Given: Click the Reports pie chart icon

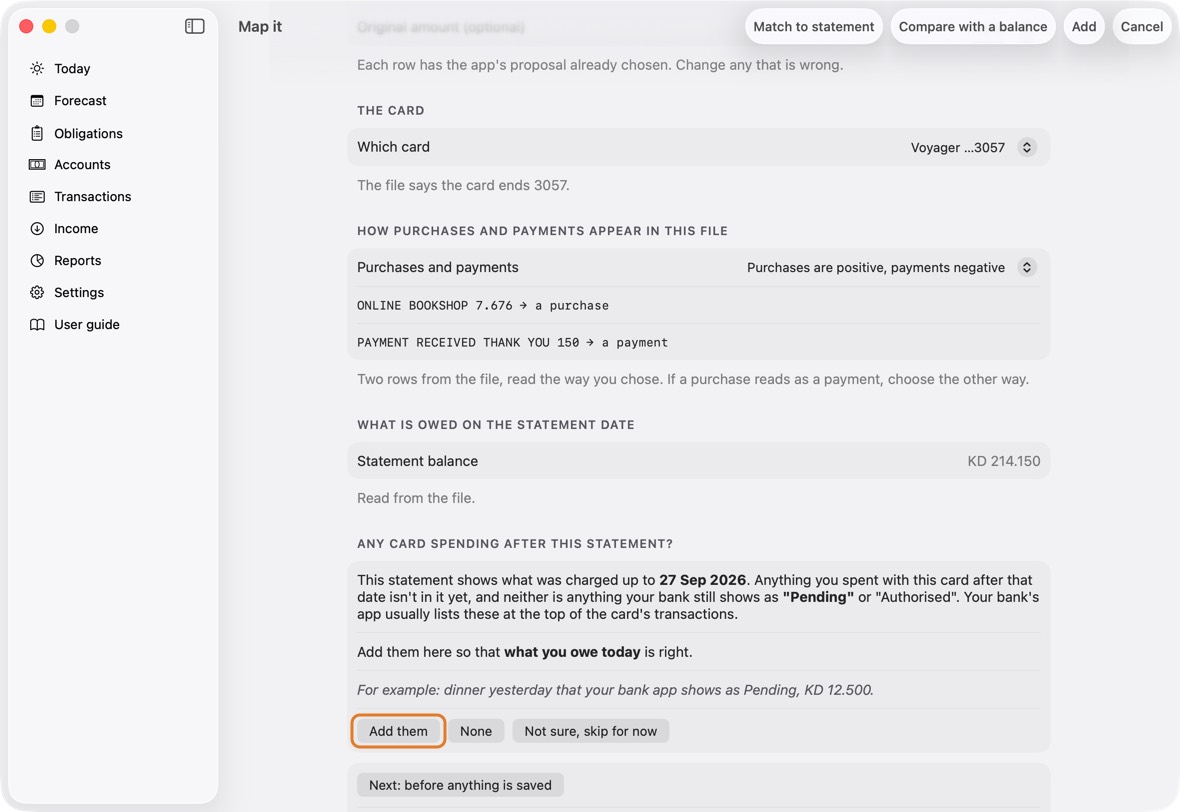Looking at the screenshot, I should pyautogui.click(x=37, y=260).
